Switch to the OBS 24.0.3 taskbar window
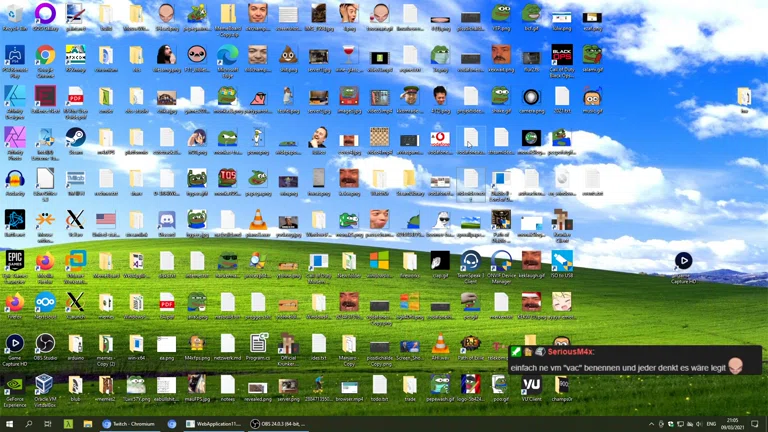This screenshot has height=432, width=768. (x=281, y=424)
